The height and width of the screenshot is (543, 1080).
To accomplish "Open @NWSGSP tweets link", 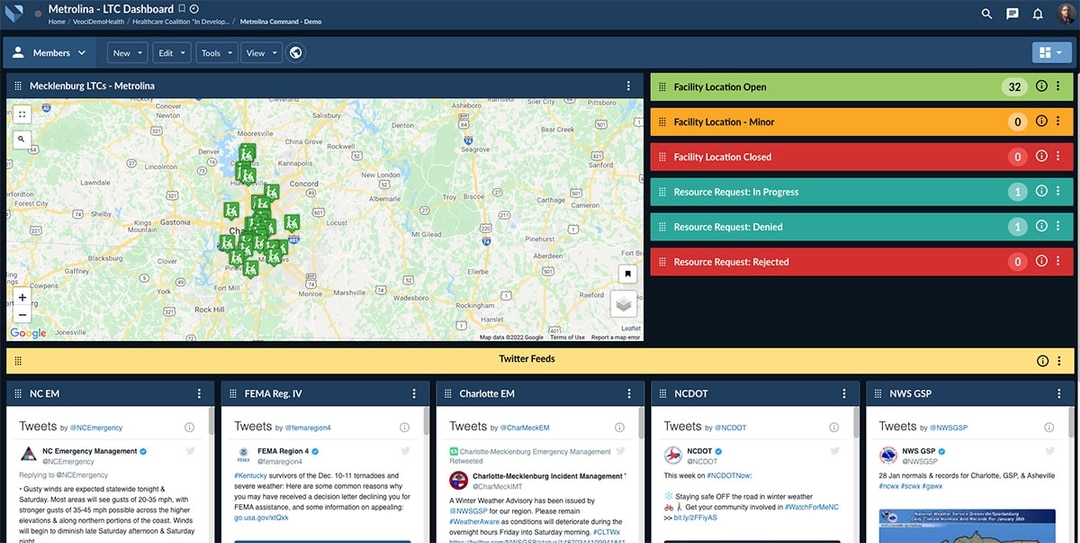I will [948, 428].
